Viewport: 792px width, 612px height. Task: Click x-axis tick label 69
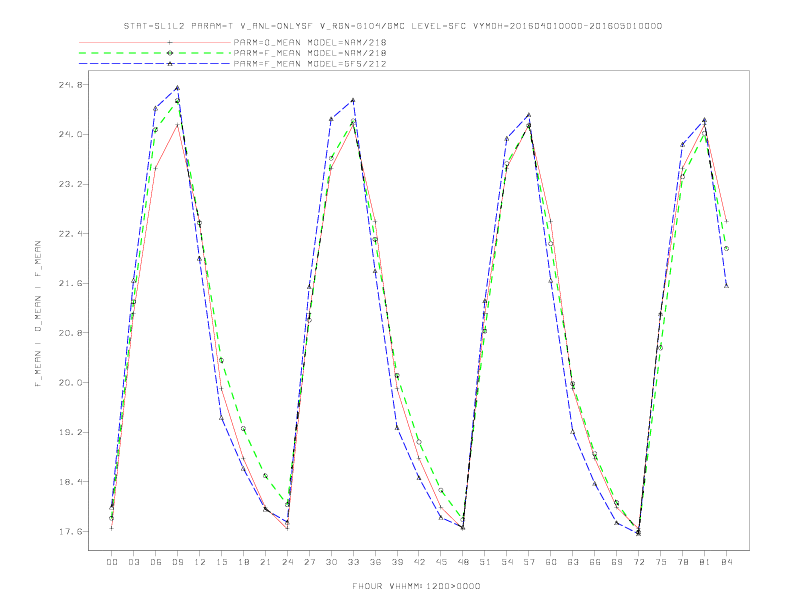click(617, 562)
